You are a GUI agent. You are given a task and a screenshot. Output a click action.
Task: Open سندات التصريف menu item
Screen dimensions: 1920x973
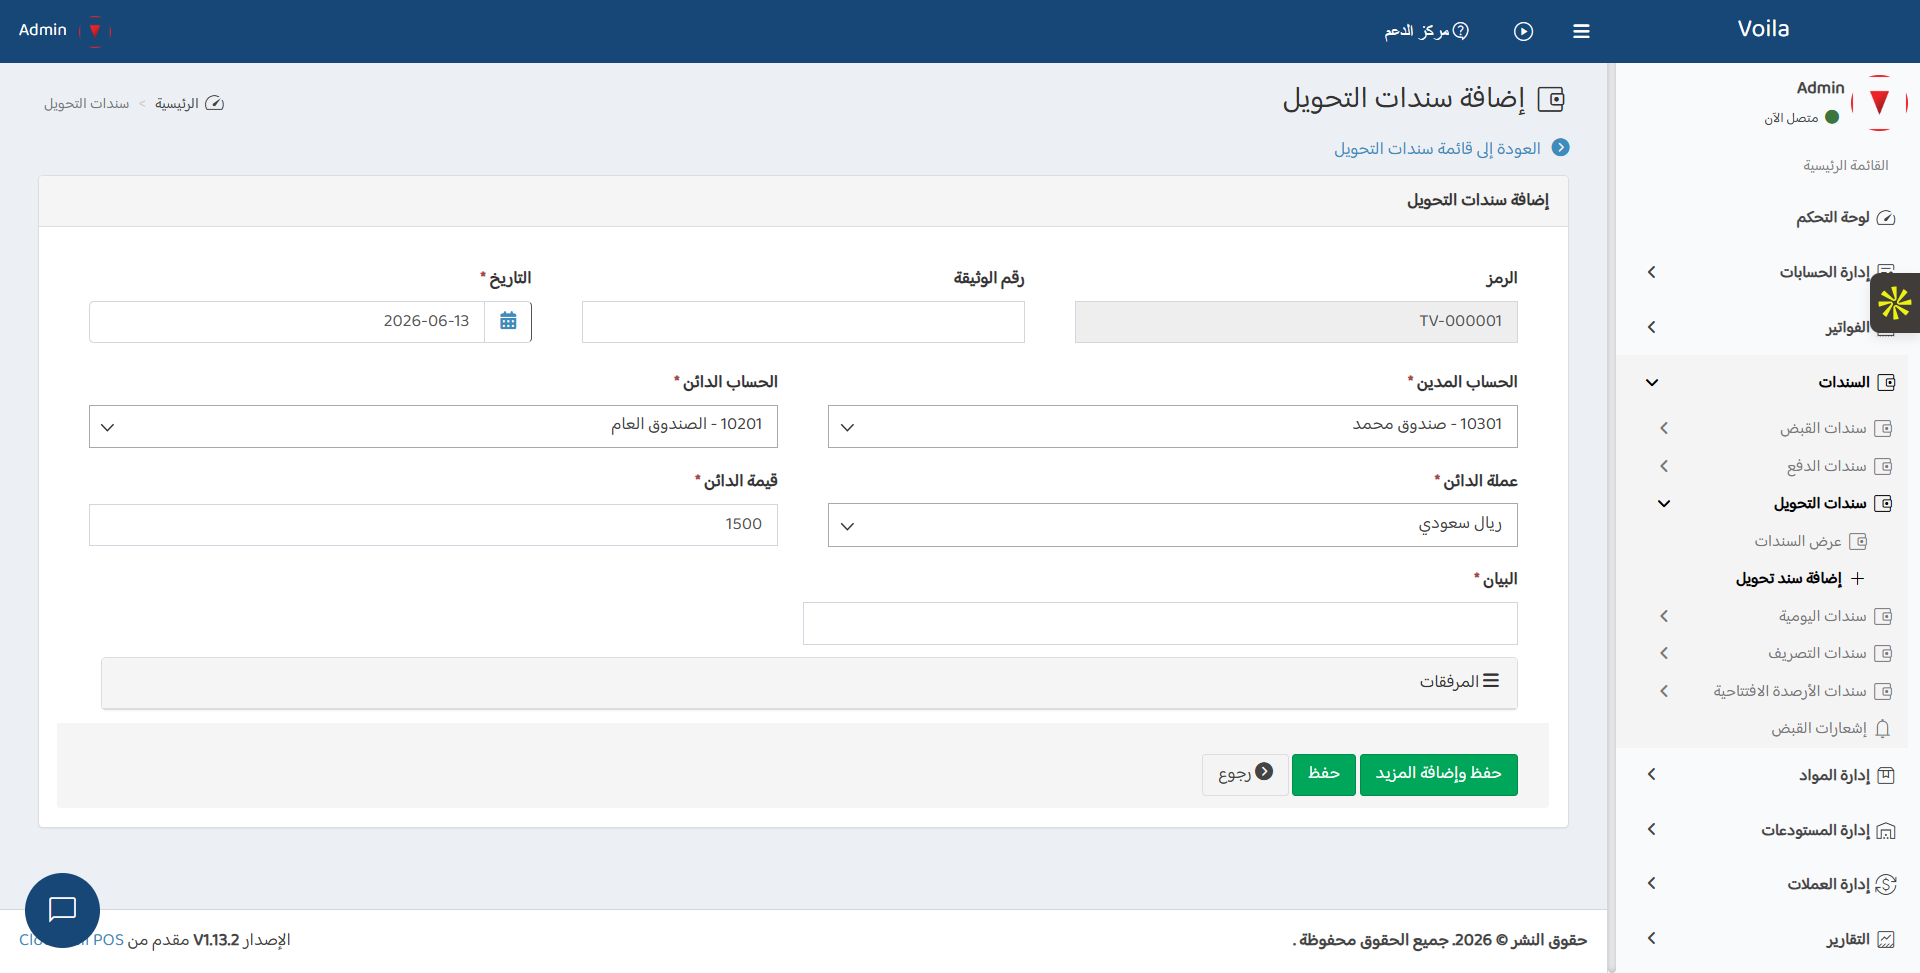coord(1817,653)
